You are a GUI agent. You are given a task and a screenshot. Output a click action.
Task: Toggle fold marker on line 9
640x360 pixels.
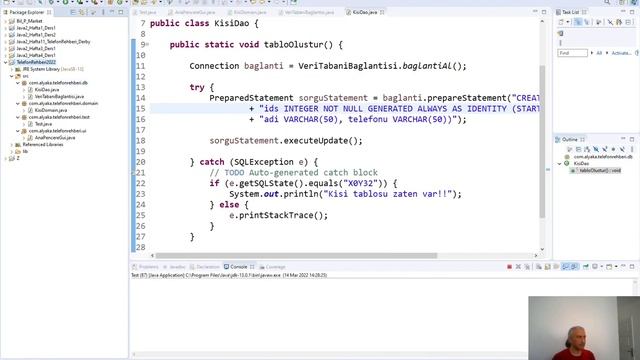coord(147,44)
